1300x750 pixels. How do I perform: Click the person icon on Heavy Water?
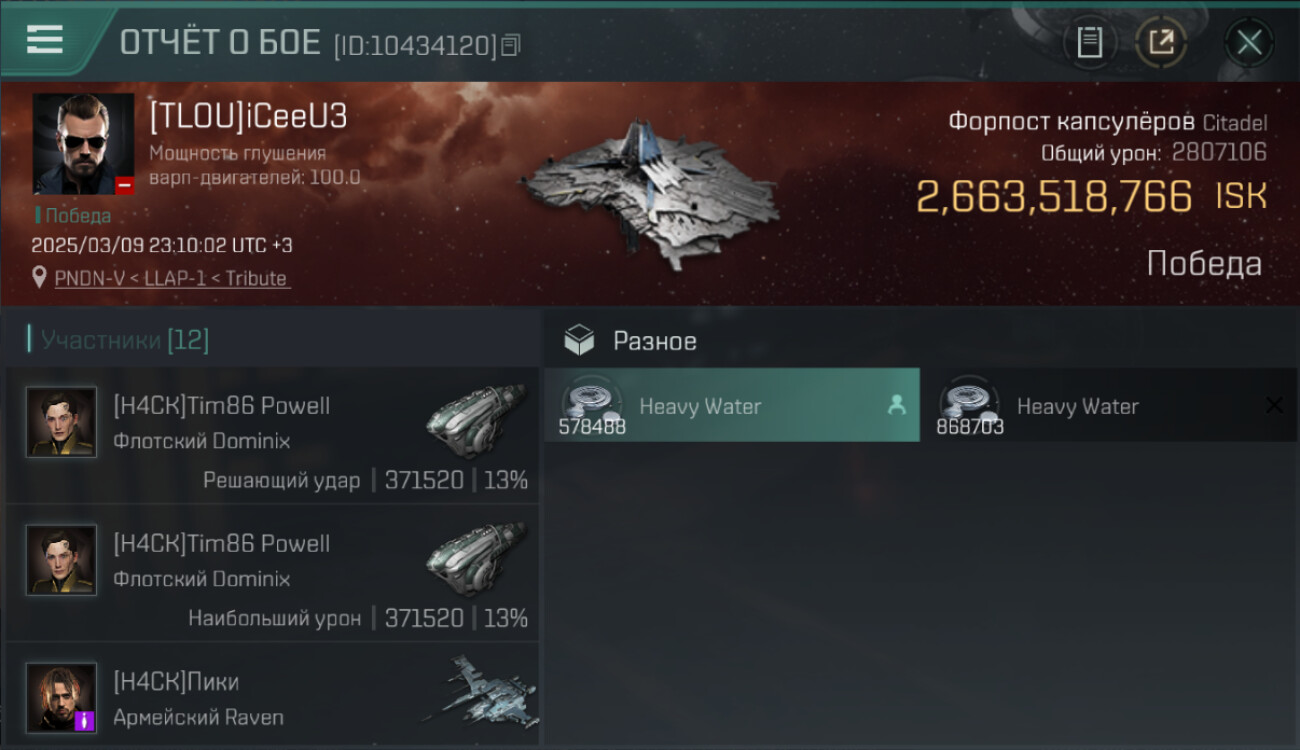click(x=896, y=405)
